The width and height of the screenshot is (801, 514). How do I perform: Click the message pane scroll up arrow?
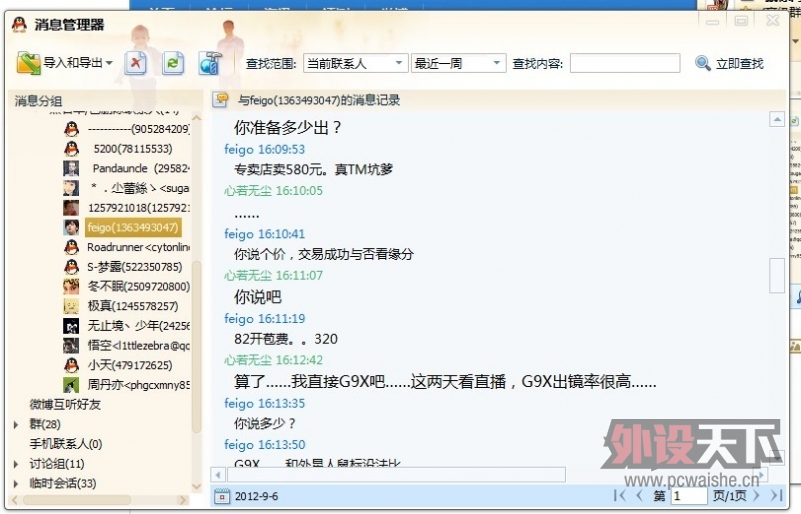[x=777, y=120]
